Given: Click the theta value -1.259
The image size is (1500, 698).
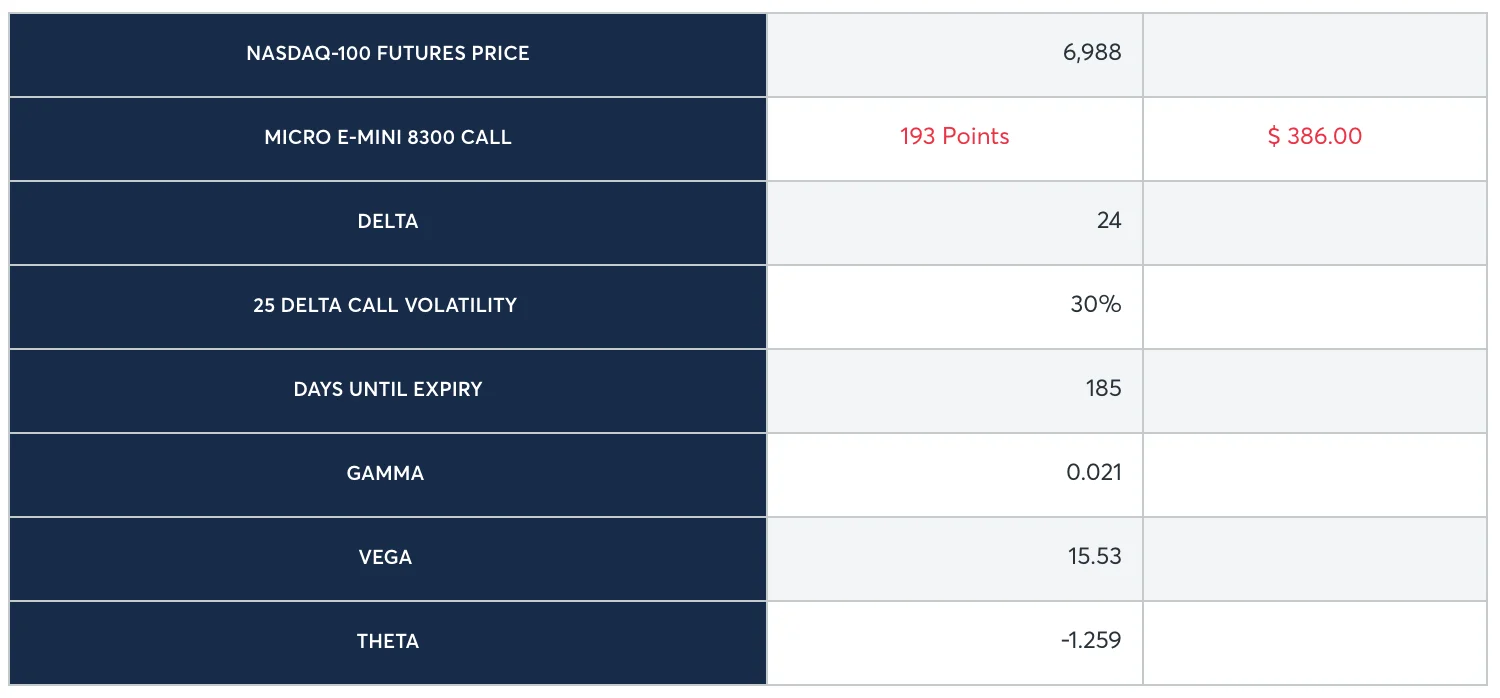Looking at the screenshot, I should (x=1091, y=641).
